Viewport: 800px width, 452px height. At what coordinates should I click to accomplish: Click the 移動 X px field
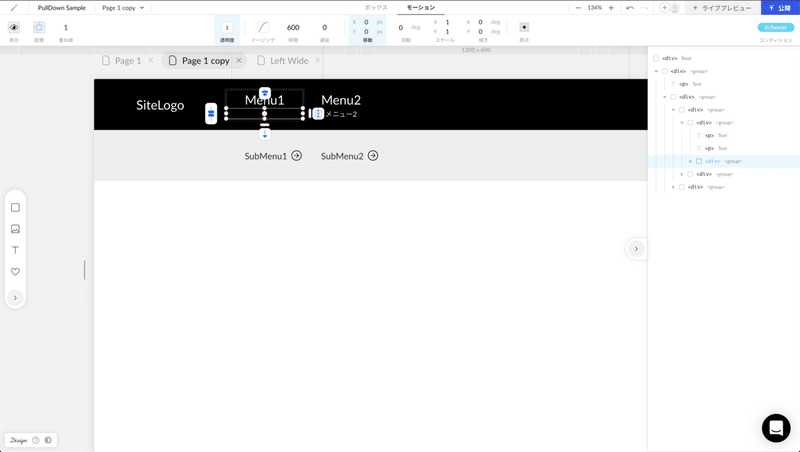(366, 22)
